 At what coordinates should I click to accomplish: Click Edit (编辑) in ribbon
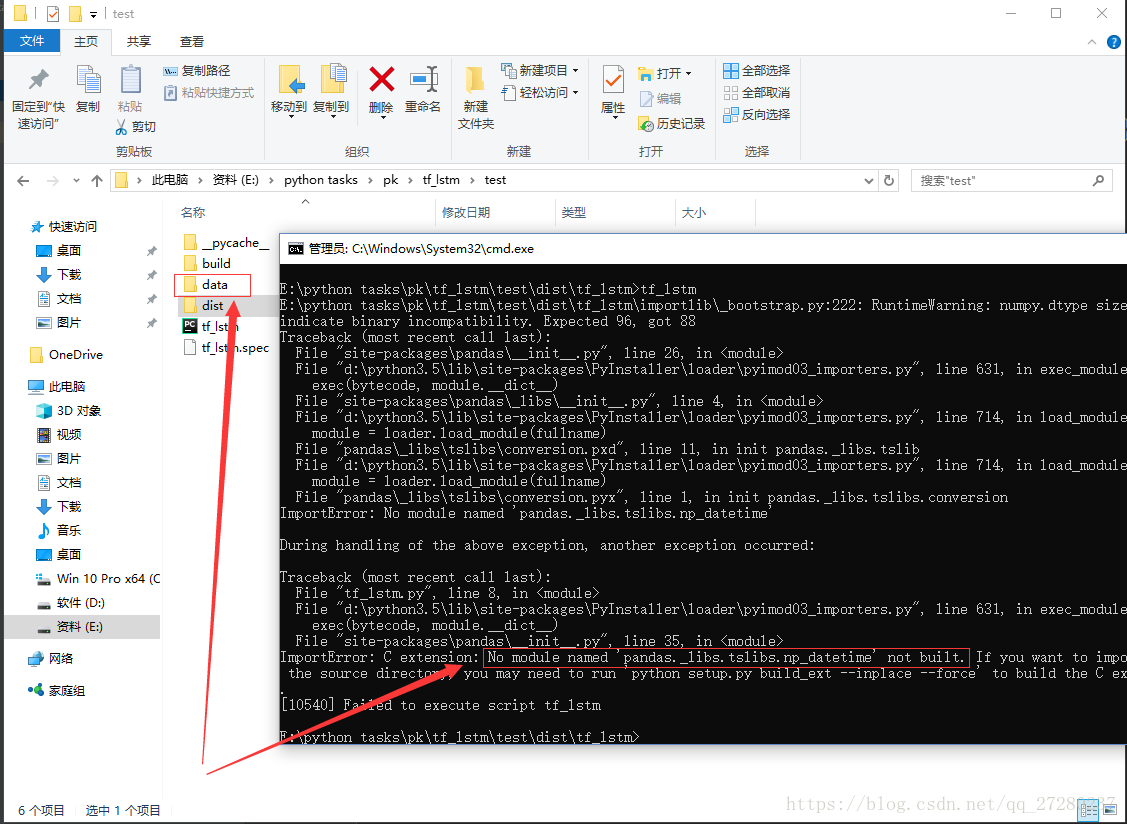coord(660,99)
